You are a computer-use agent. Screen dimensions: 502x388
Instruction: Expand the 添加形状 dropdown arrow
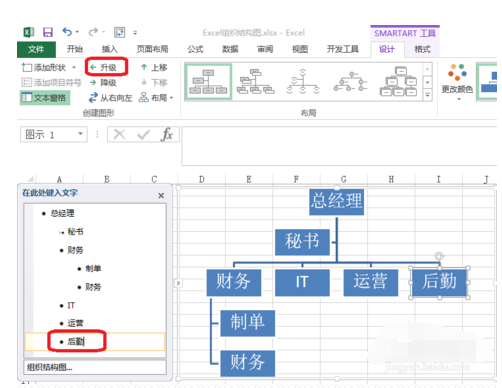click(74, 68)
